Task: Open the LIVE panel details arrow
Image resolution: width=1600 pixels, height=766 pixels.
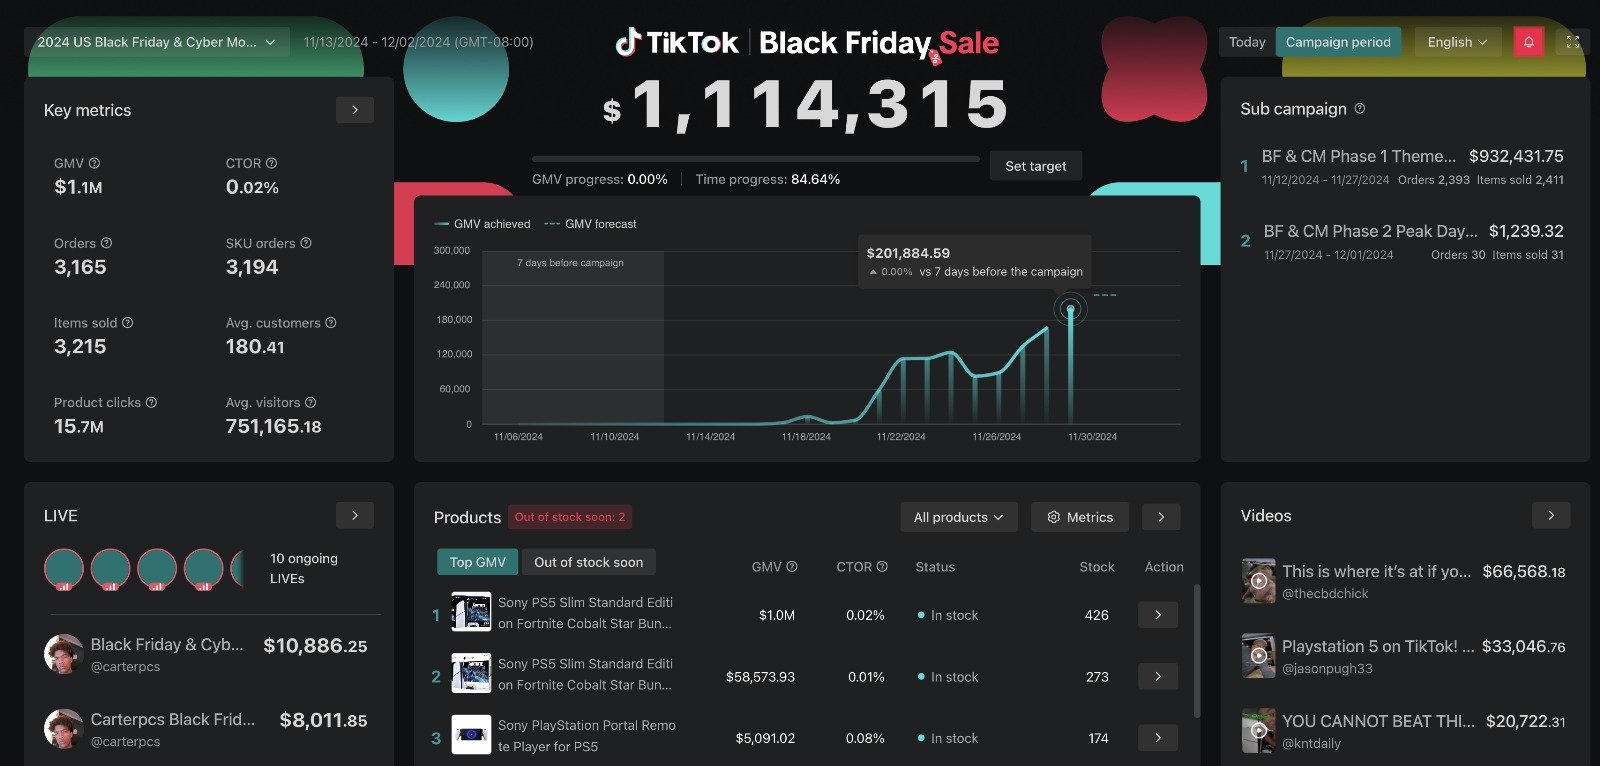Action: click(354, 515)
